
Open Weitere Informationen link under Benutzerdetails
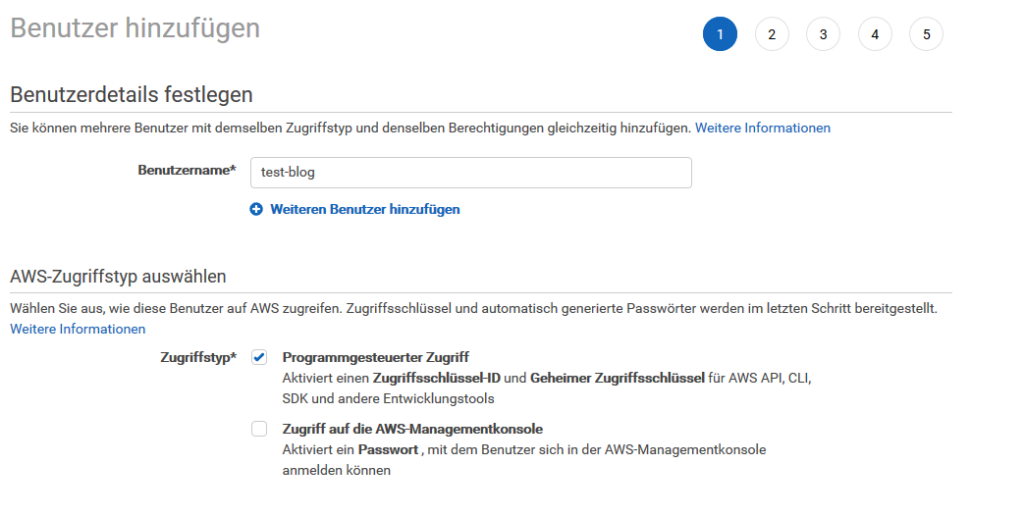pos(763,128)
